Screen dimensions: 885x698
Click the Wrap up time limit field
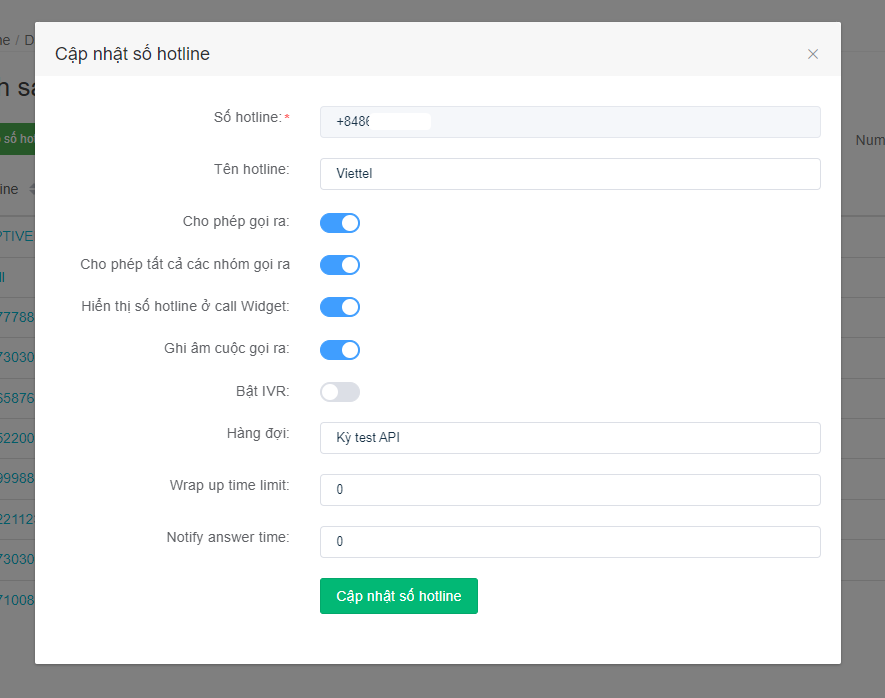pyautogui.click(x=570, y=490)
